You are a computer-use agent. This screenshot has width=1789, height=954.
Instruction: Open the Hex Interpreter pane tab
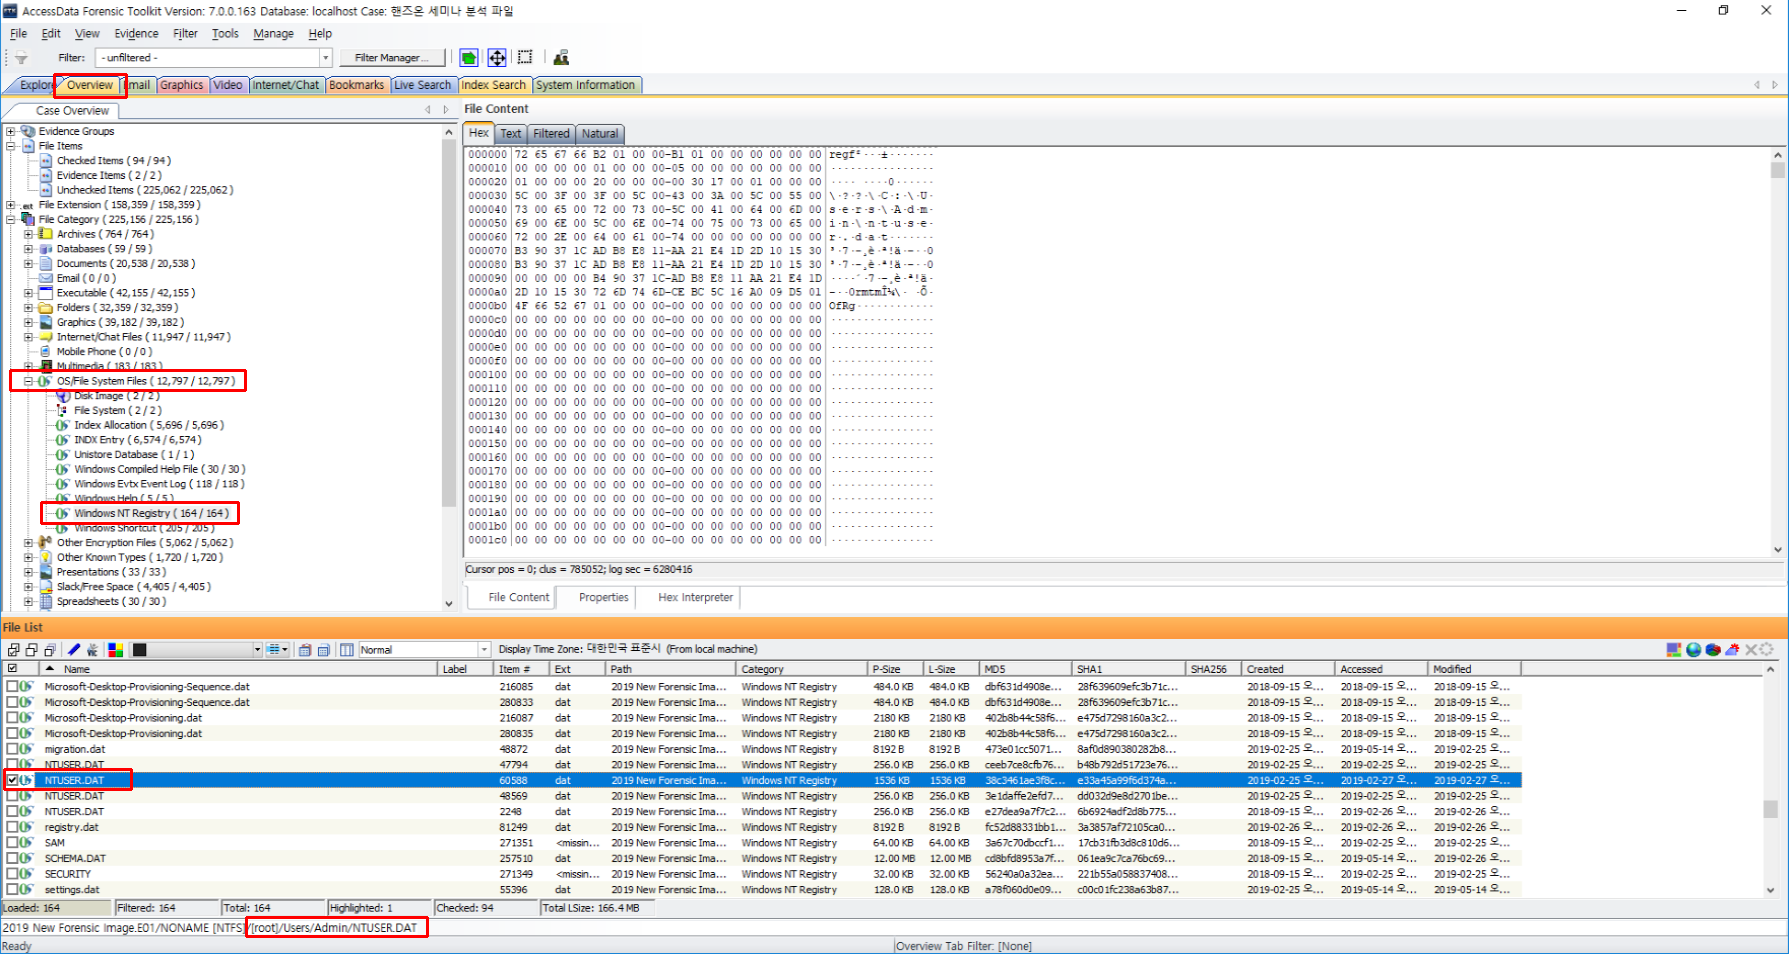pos(695,597)
